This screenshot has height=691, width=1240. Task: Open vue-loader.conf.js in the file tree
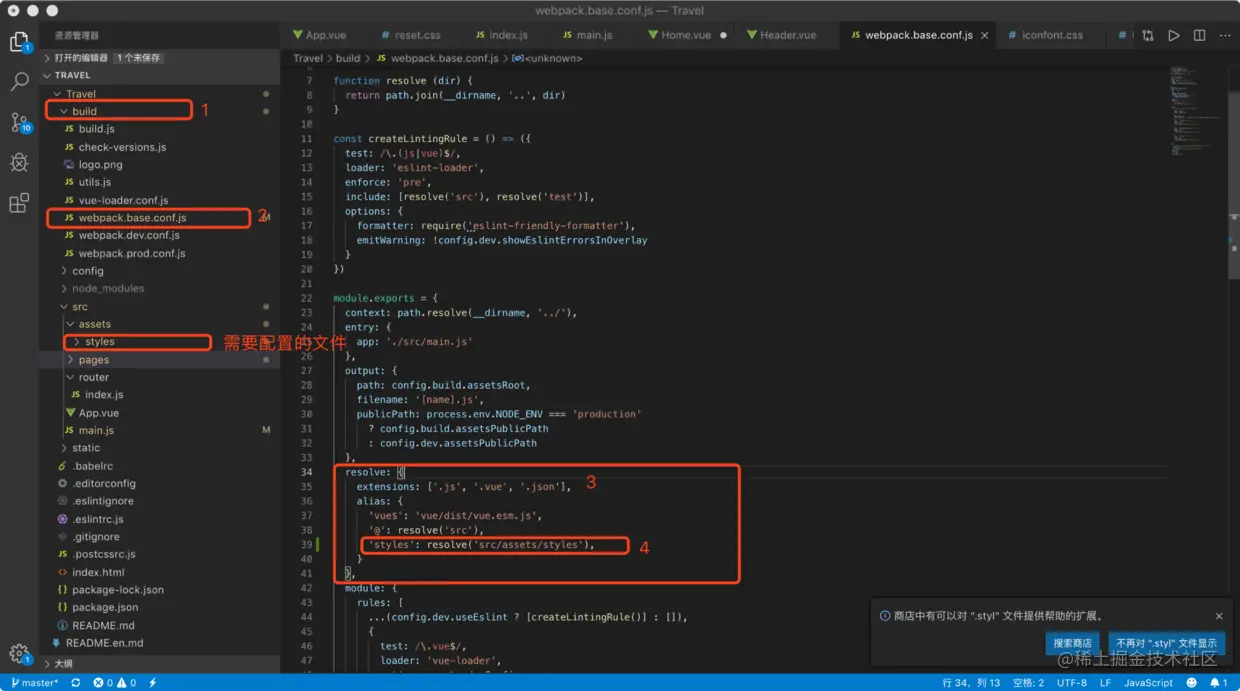(123, 201)
